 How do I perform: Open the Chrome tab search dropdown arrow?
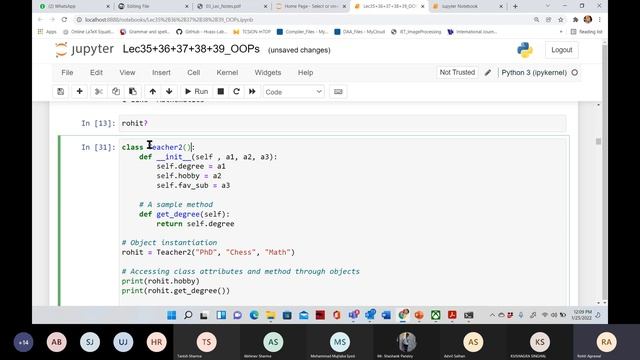[548, 6]
